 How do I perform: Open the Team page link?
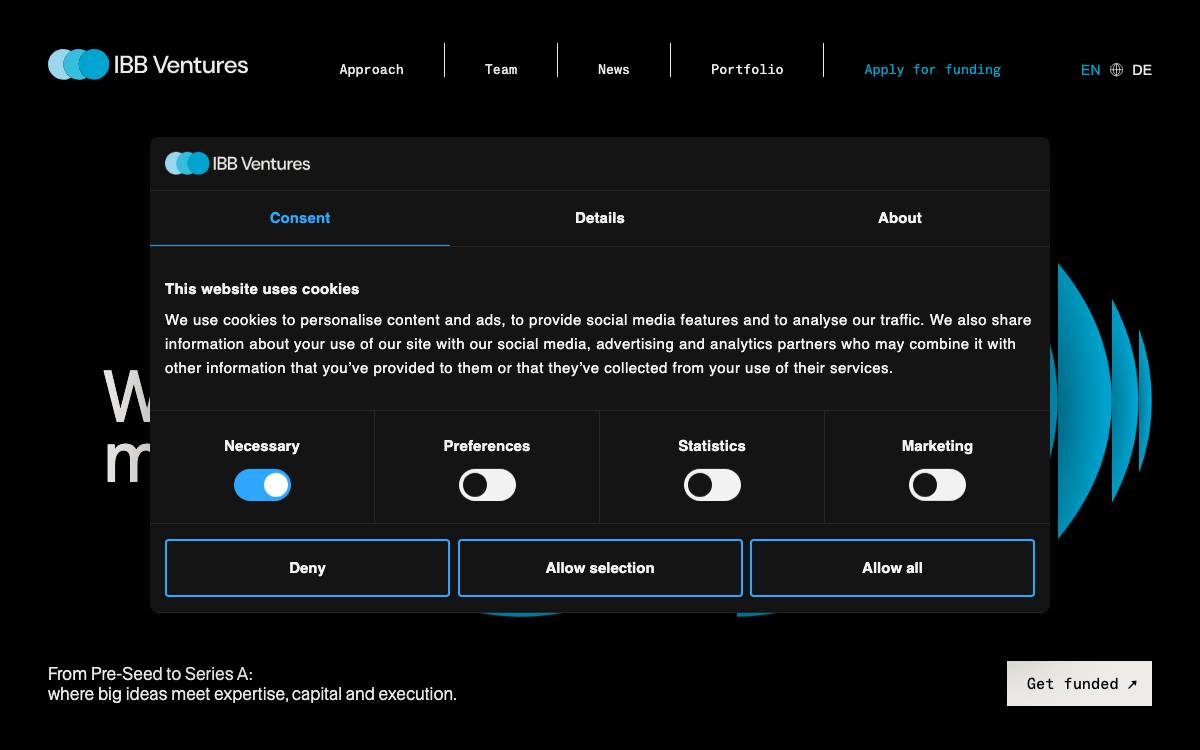click(501, 70)
